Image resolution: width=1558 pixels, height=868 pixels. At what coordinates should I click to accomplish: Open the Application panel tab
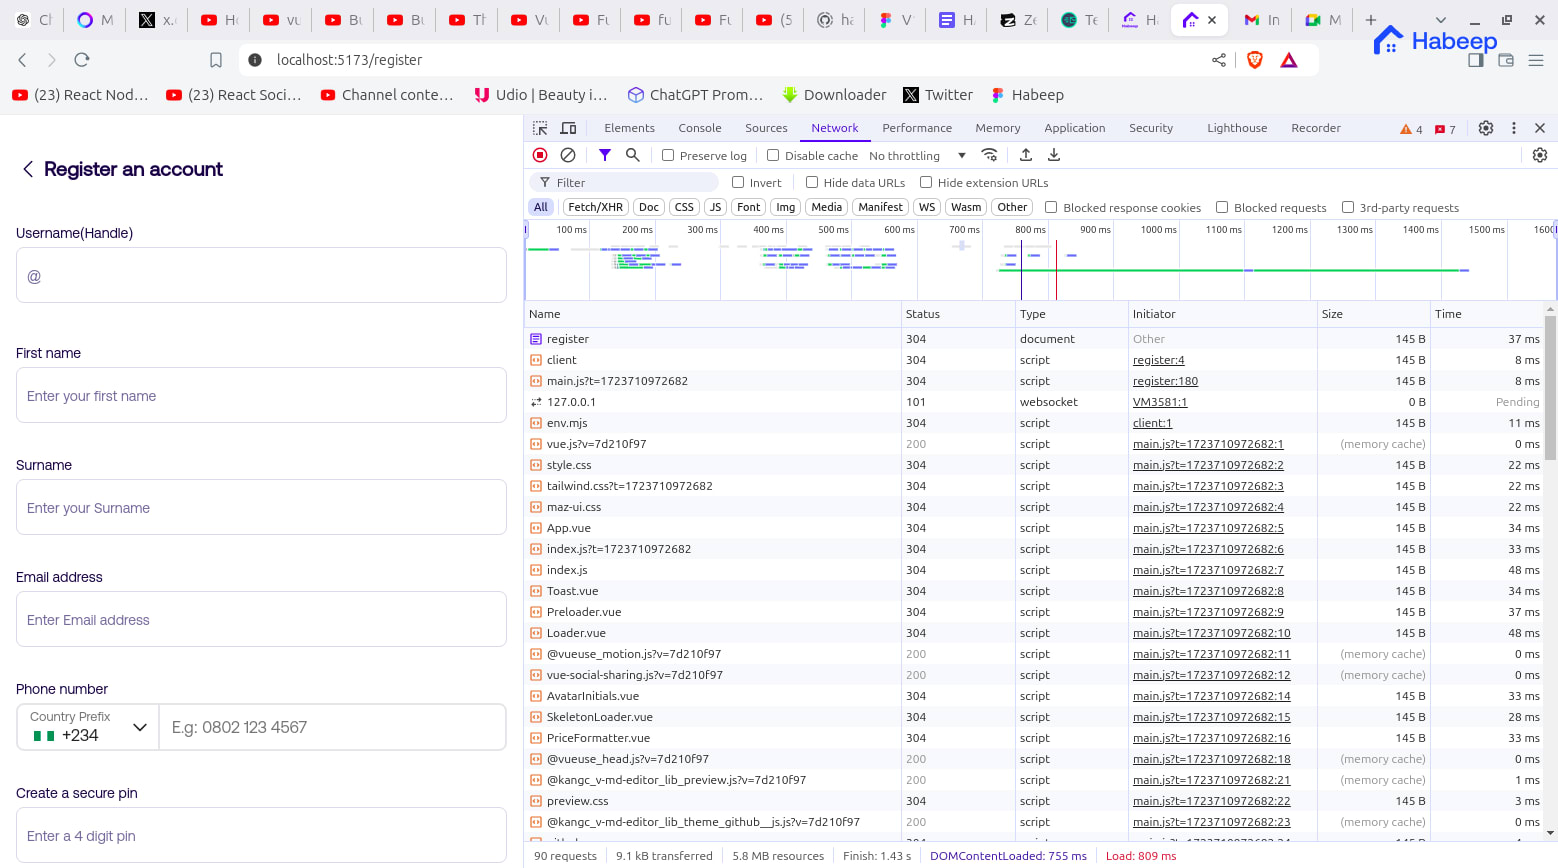tap(1074, 128)
